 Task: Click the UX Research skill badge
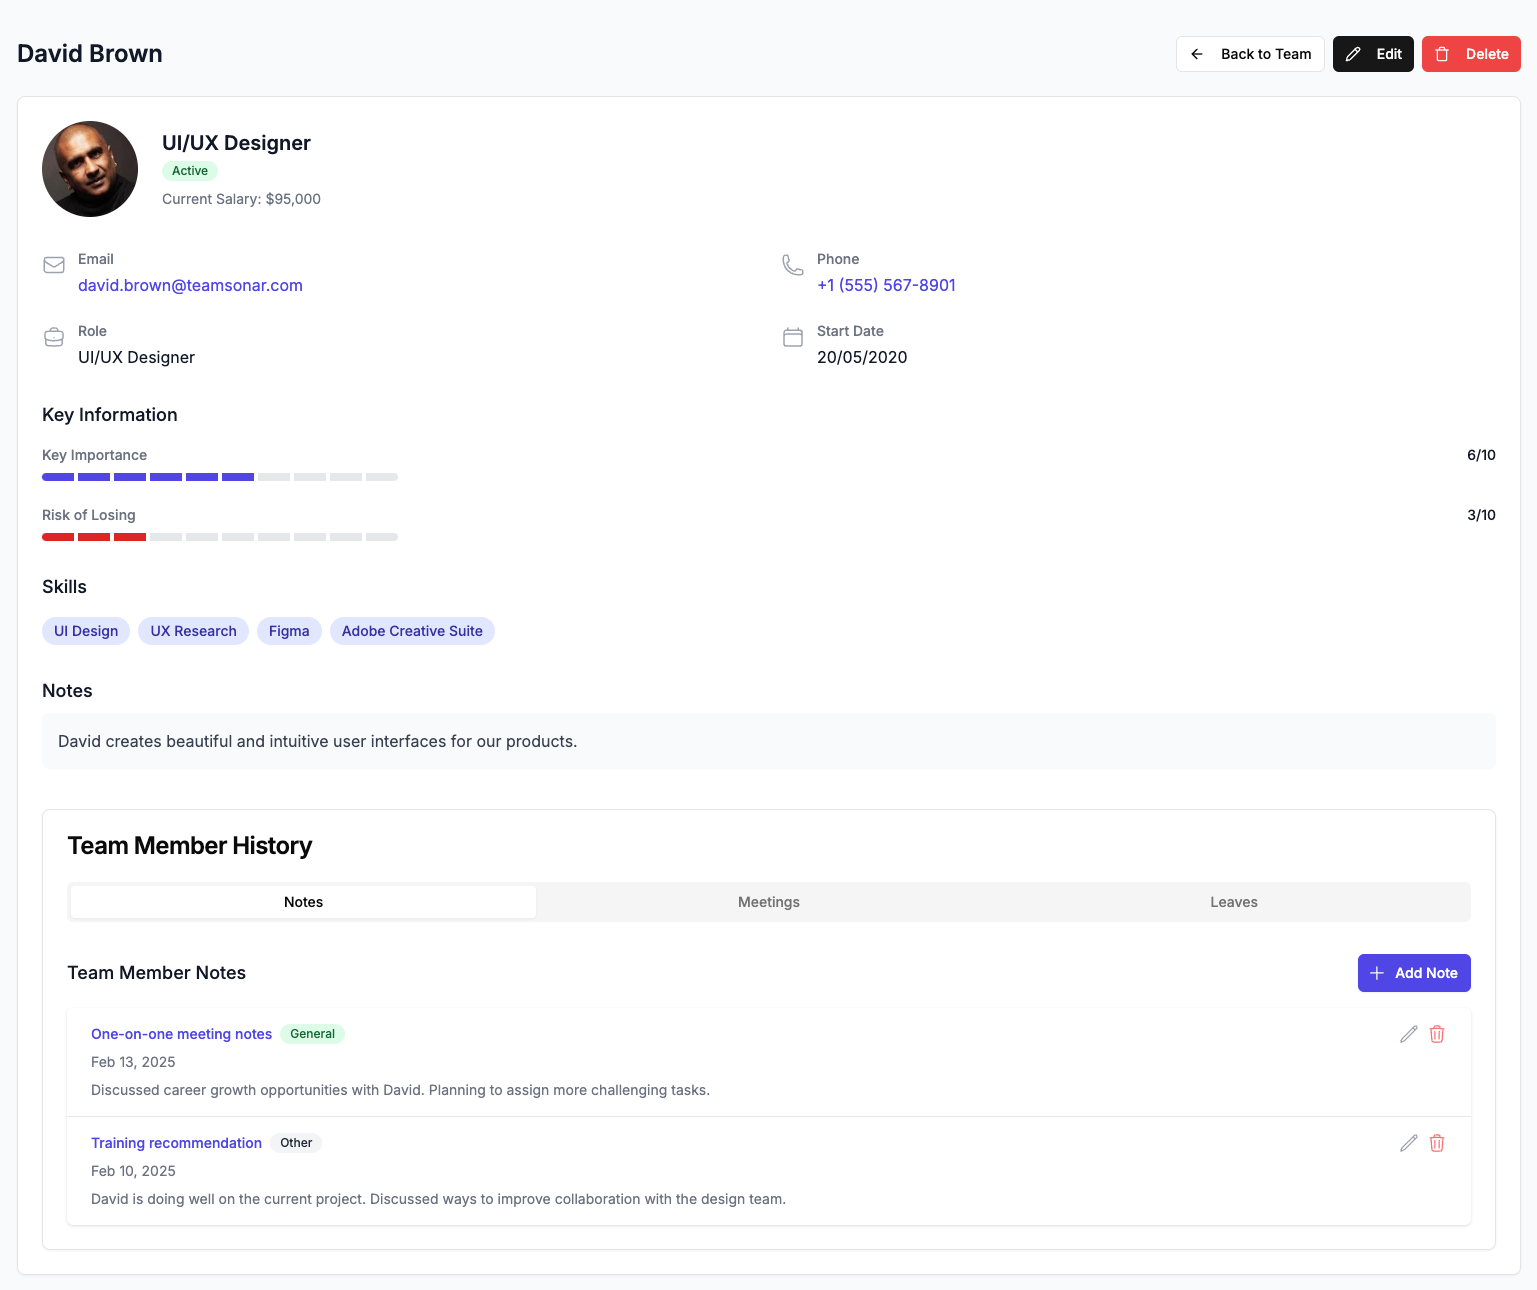(x=193, y=631)
